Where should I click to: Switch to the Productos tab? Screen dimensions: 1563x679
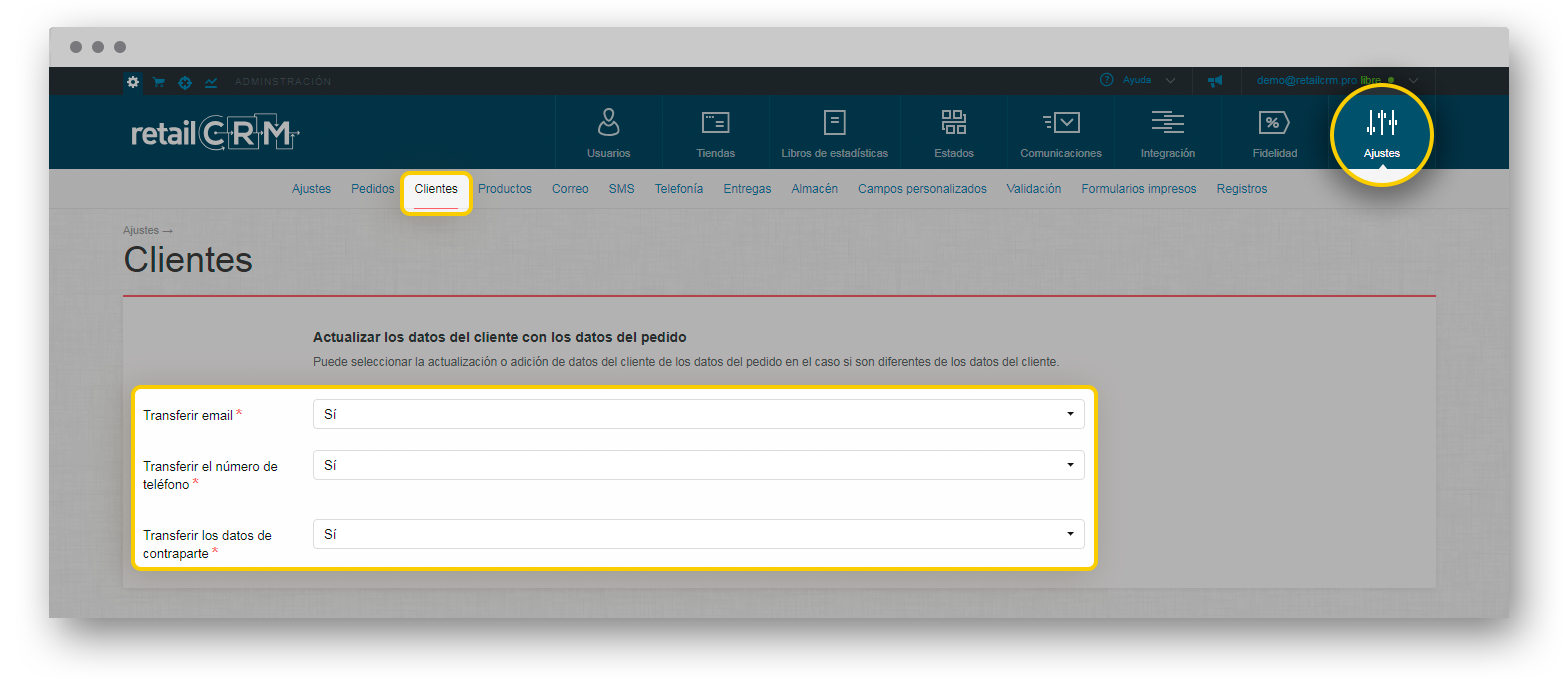505,189
